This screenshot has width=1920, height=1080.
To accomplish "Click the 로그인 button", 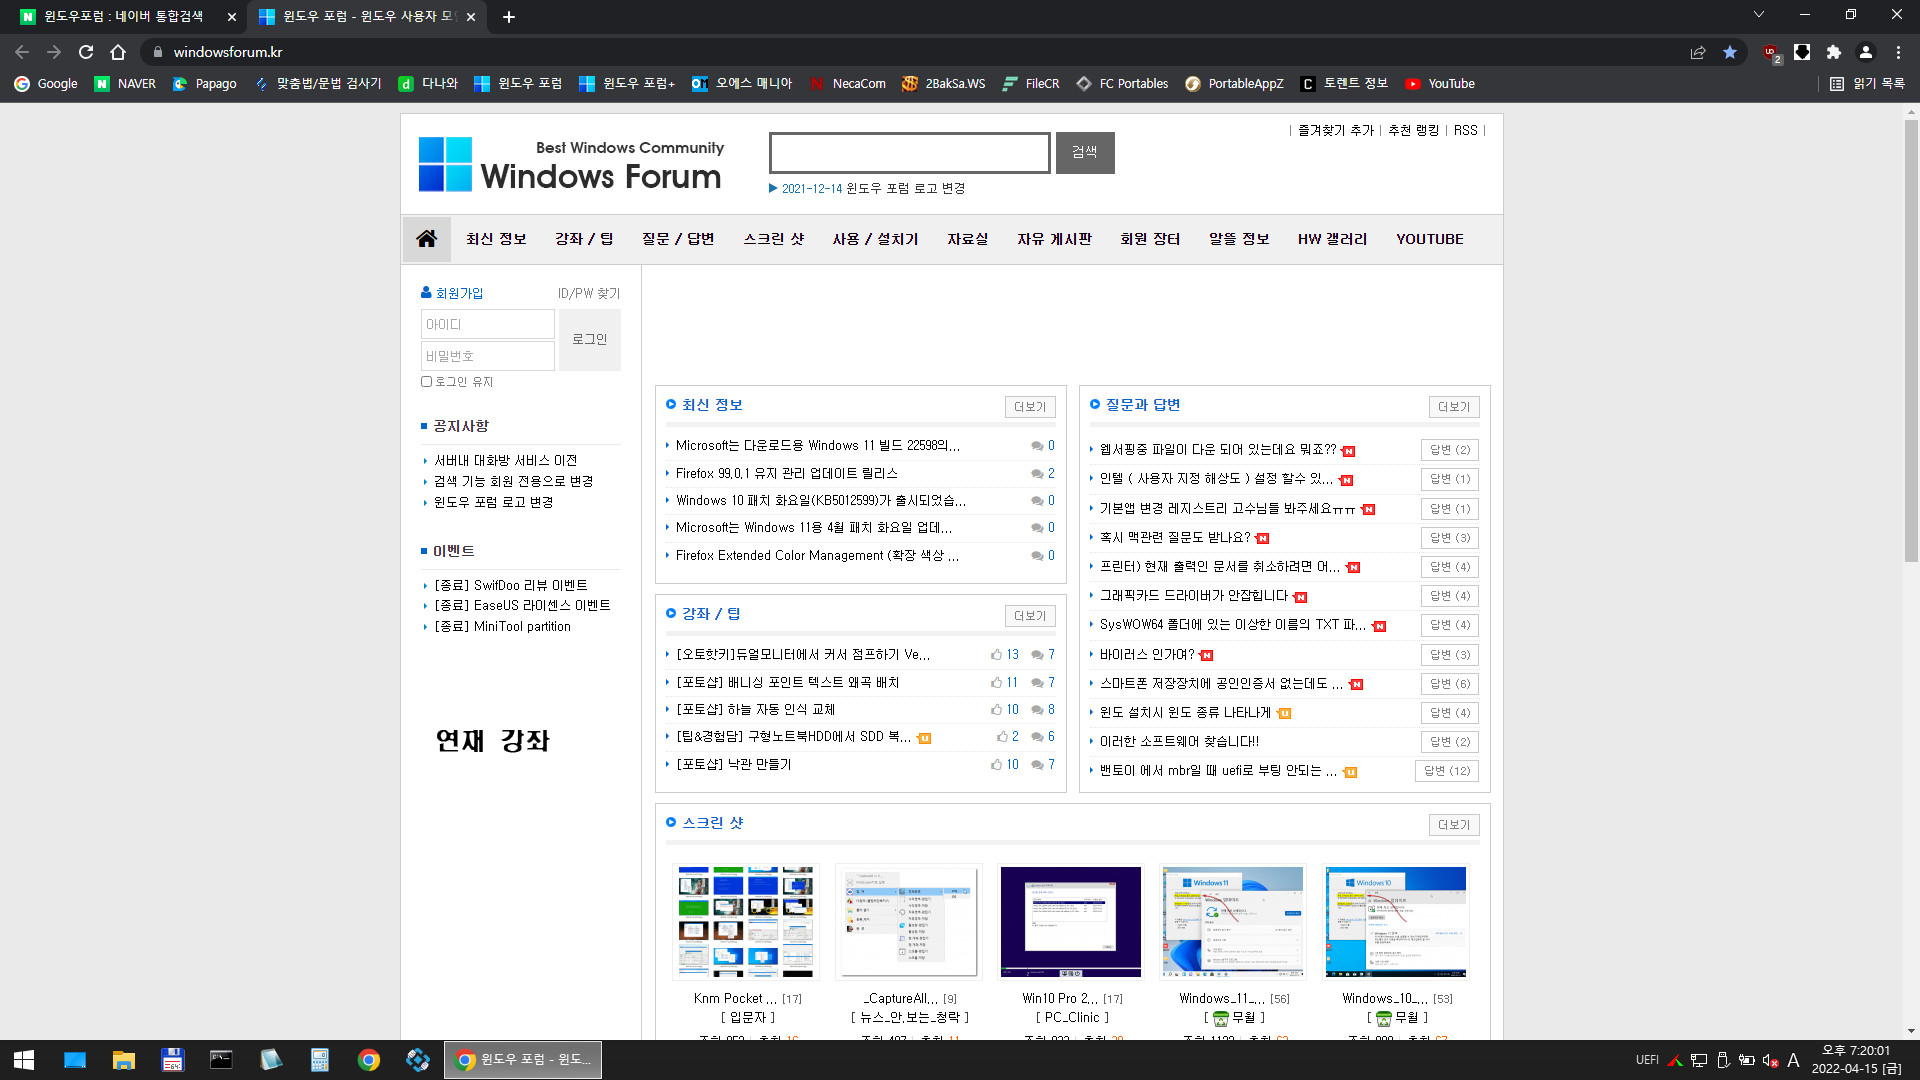I will click(590, 339).
